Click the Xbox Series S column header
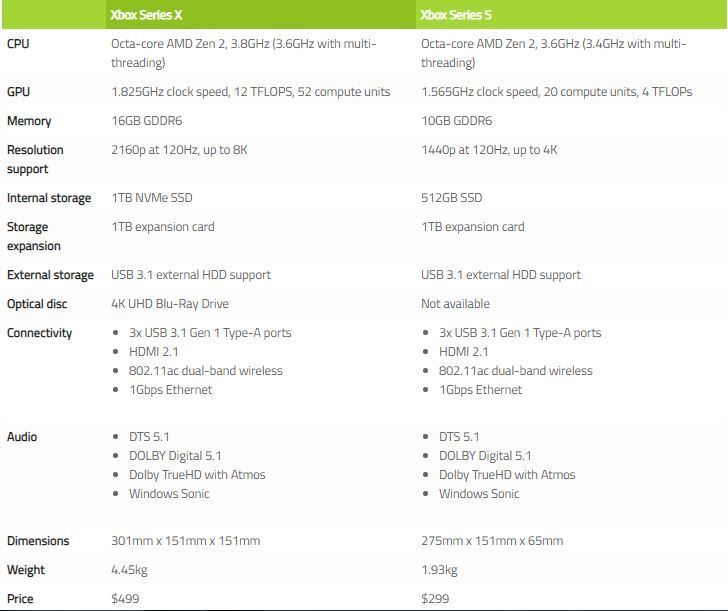The image size is (728, 611). [x=456, y=15]
